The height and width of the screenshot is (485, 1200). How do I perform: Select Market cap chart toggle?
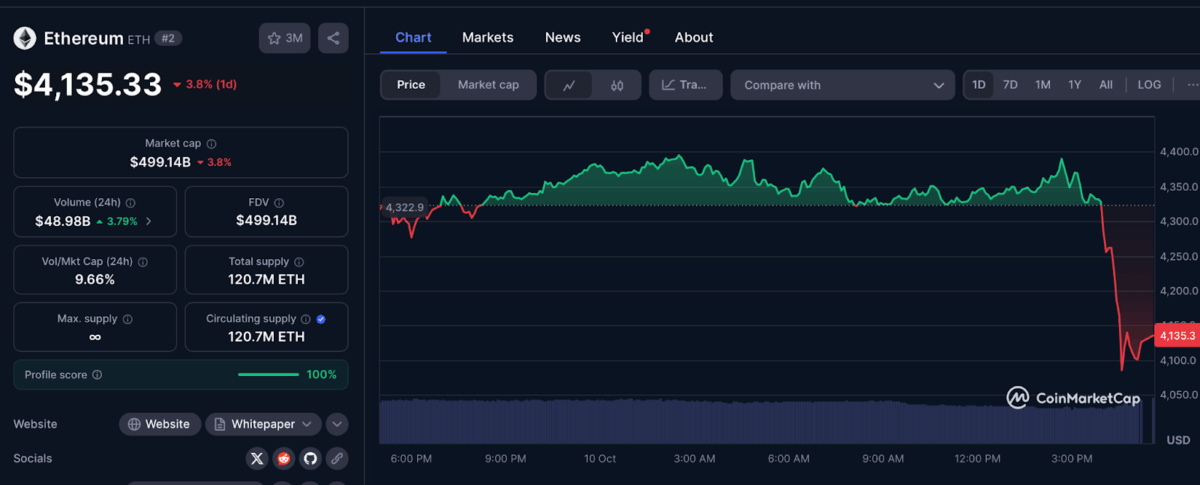click(488, 85)
